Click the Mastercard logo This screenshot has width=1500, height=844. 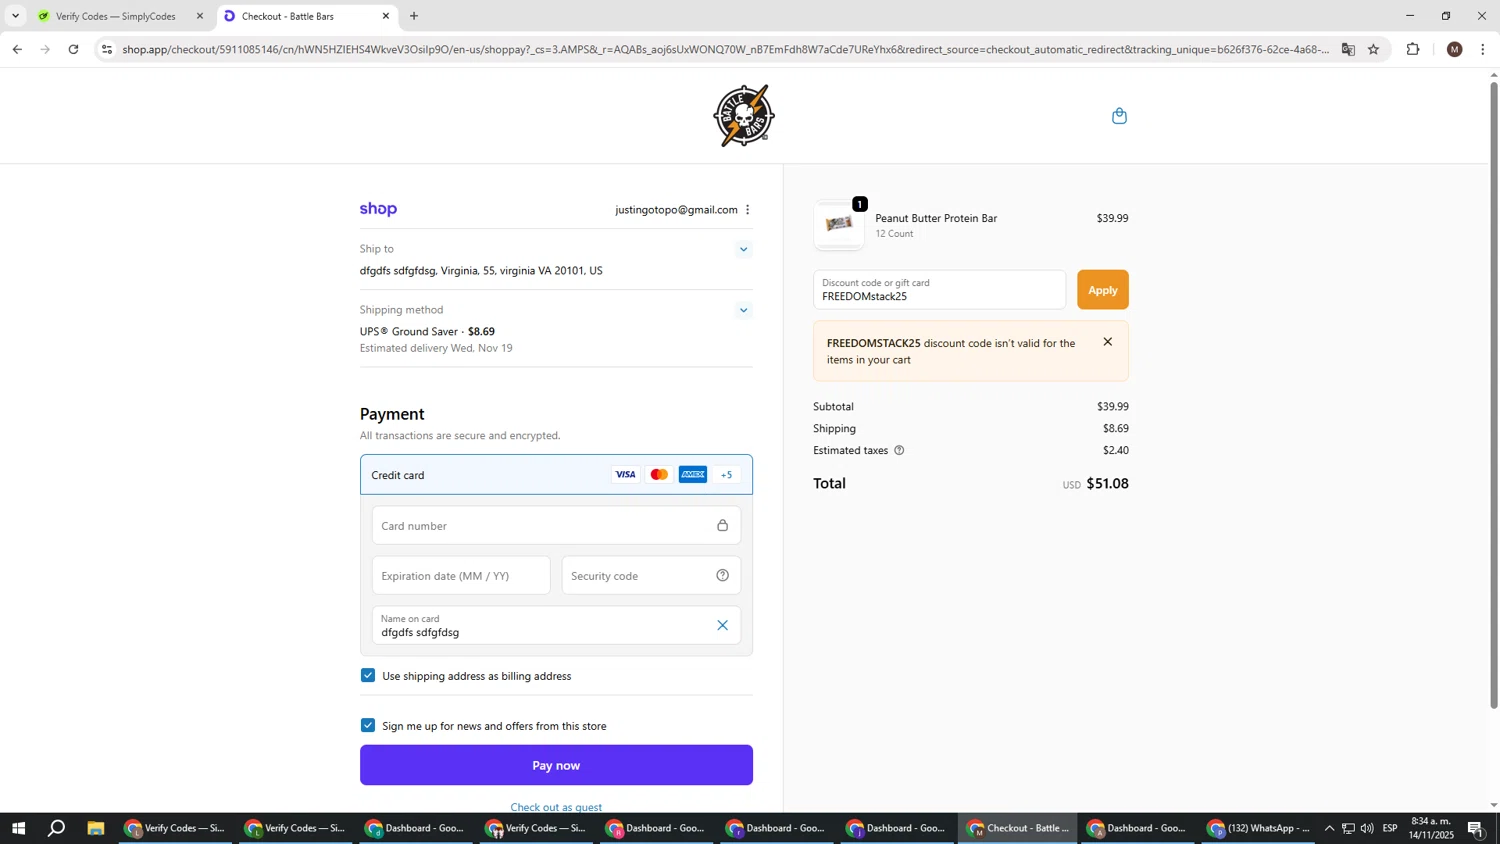coord(659,475)
